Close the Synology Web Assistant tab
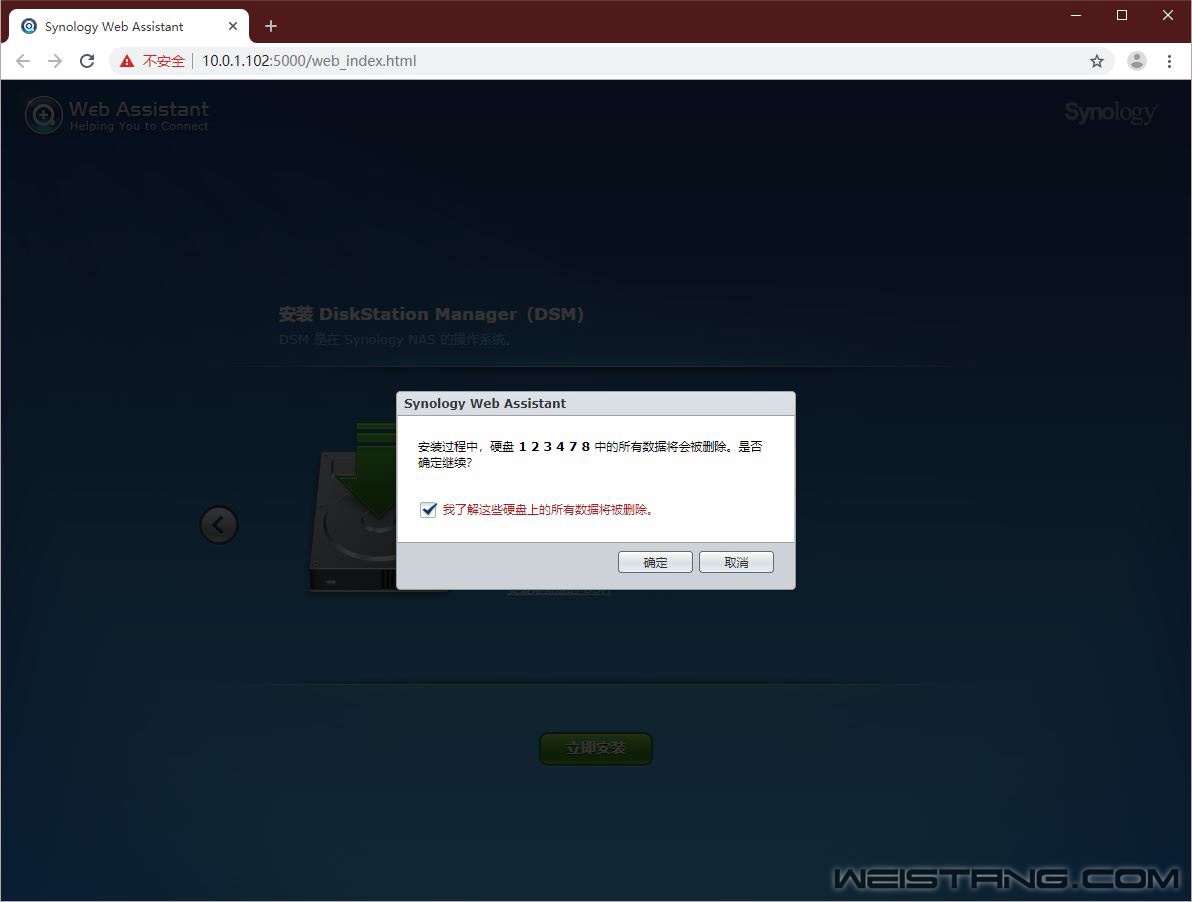The width and height of the screenshot is (1192, 902). click(x=233, y=26)
